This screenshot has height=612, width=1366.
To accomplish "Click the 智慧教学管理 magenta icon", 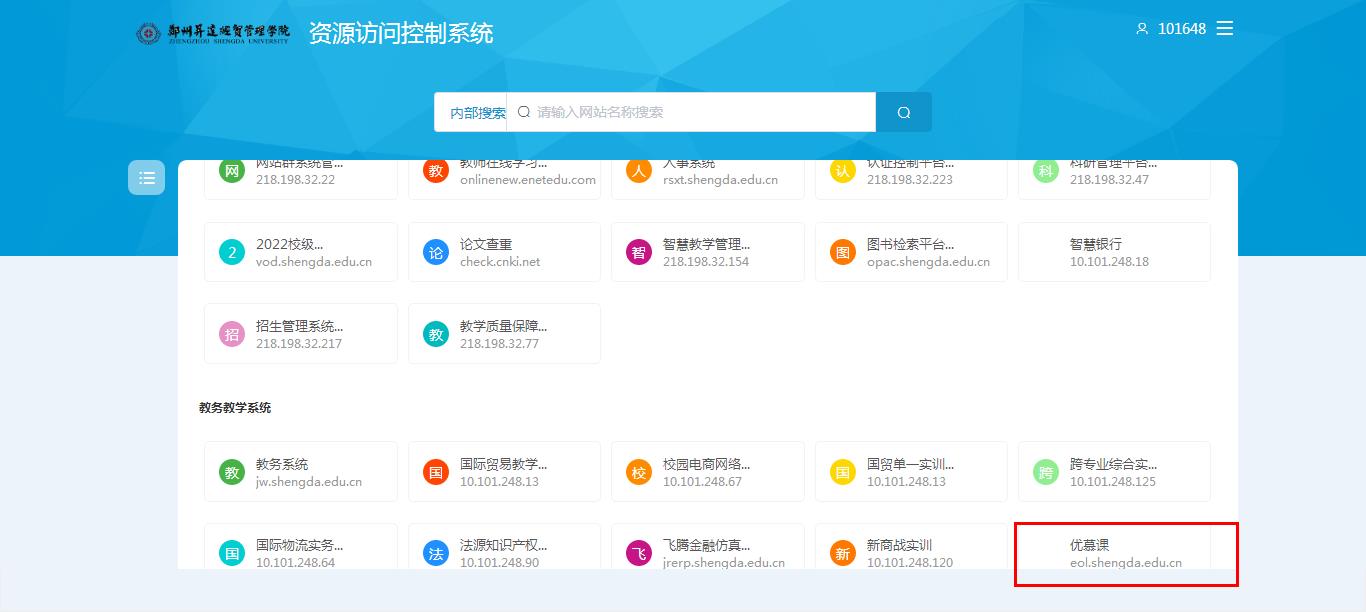I will 639,253.
